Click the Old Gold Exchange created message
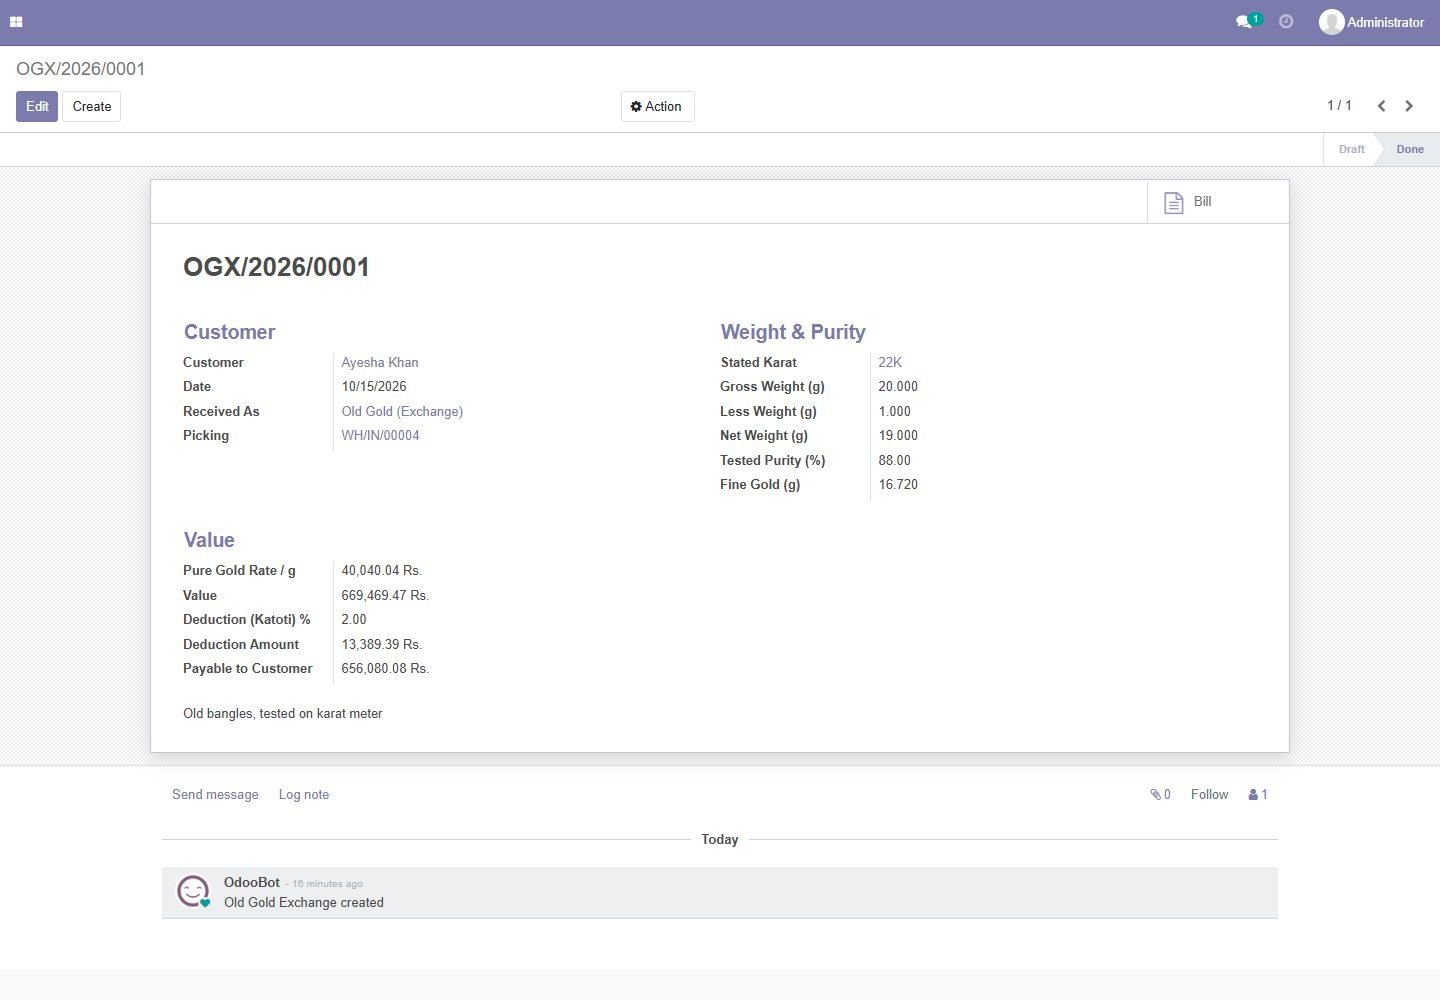1440x1000 pixels. point(304,903)
